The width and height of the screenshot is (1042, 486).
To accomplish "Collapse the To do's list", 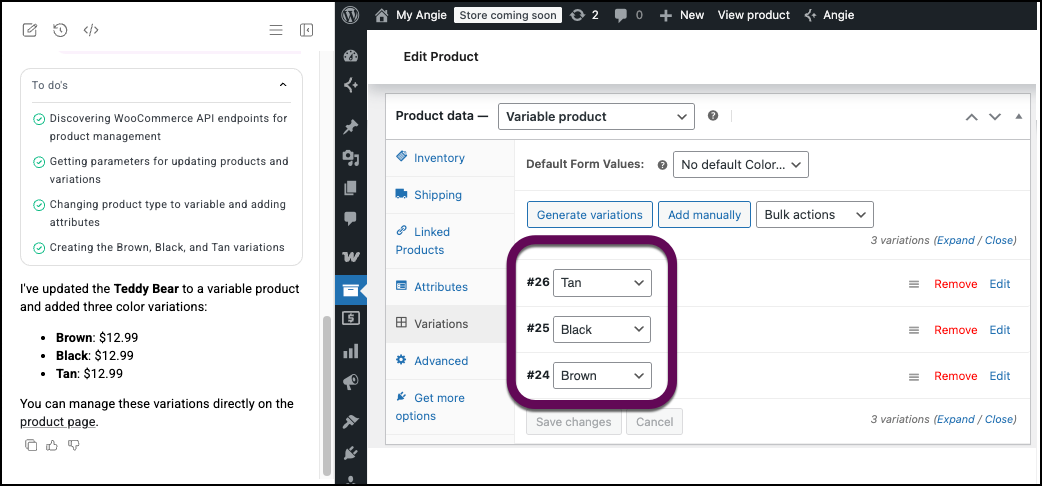I will (x=283, y=85).
